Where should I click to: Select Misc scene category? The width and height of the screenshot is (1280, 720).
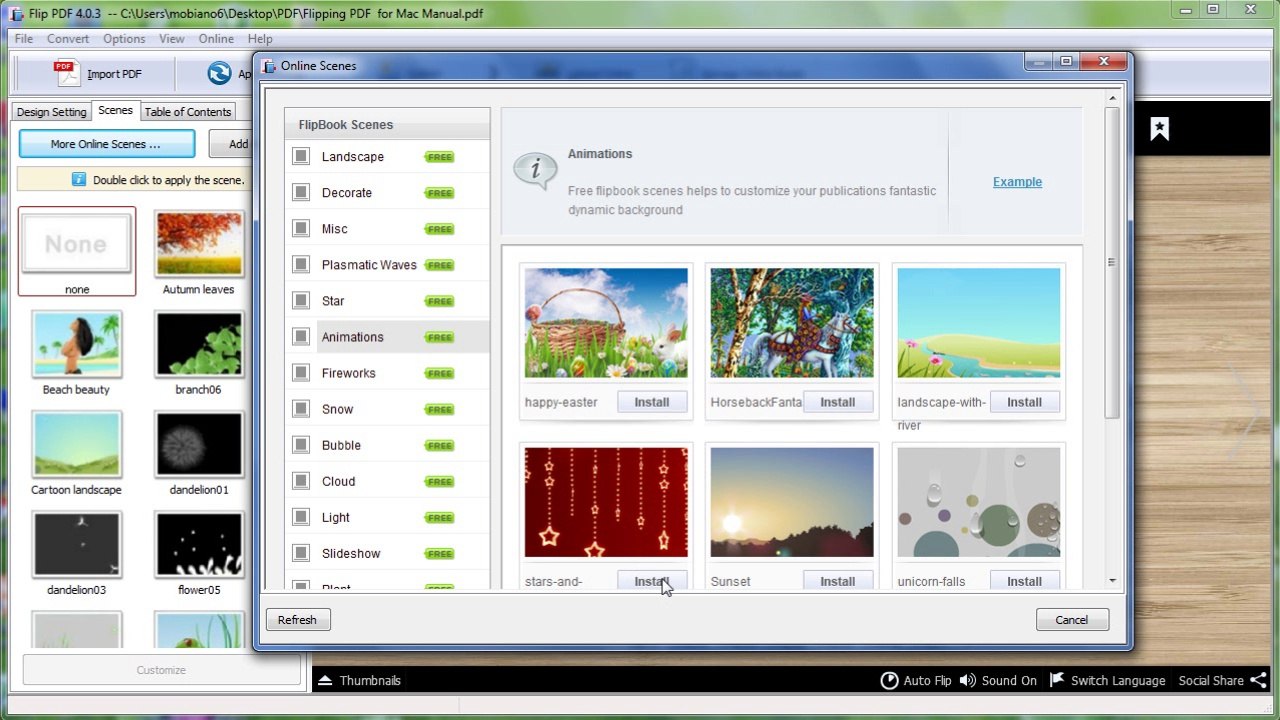(x=387, y=229)
